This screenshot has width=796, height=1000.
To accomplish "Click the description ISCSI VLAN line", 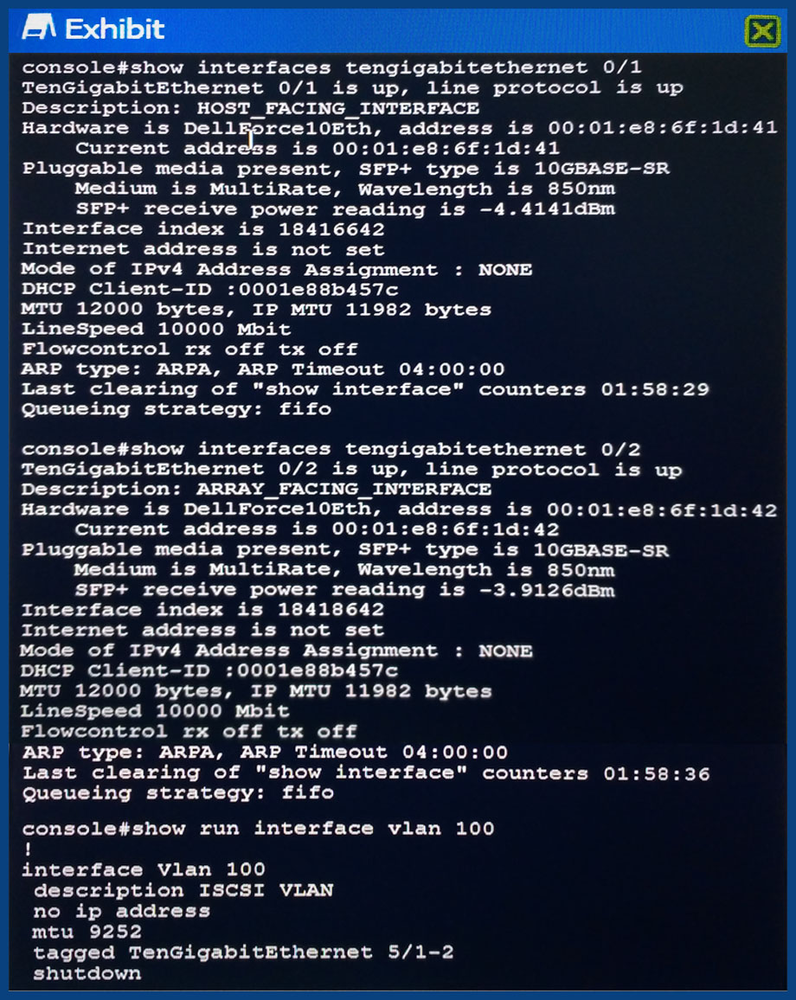I will coord(183,890).
